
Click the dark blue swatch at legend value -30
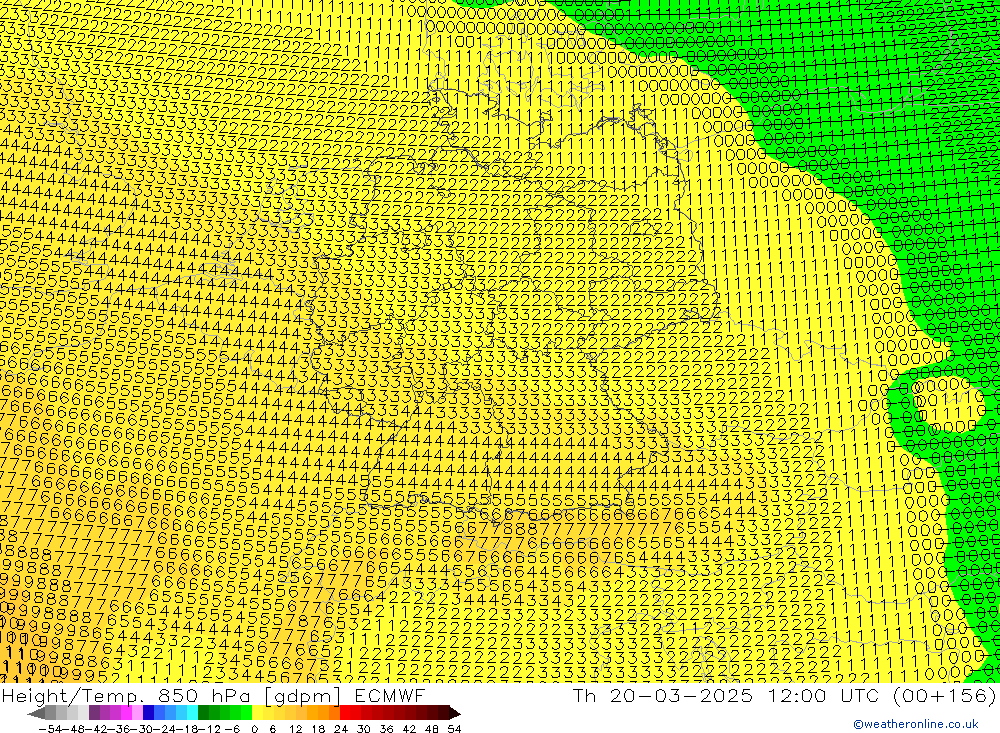pyautogui.click(x=148, y=713)
